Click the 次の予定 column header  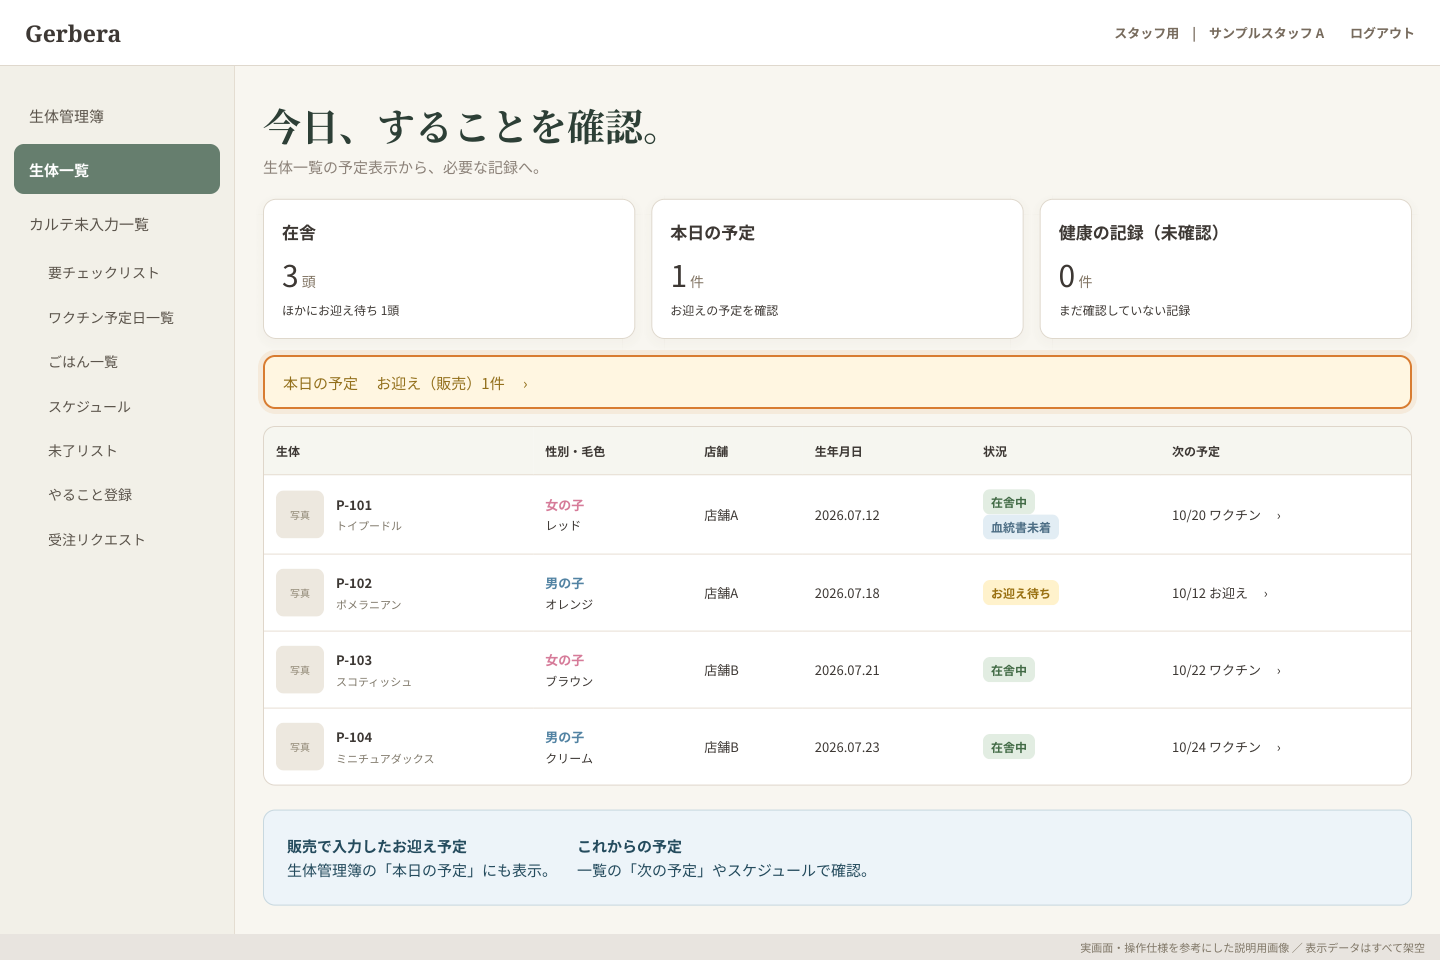pyautogui.click(x=1196, y=451)
